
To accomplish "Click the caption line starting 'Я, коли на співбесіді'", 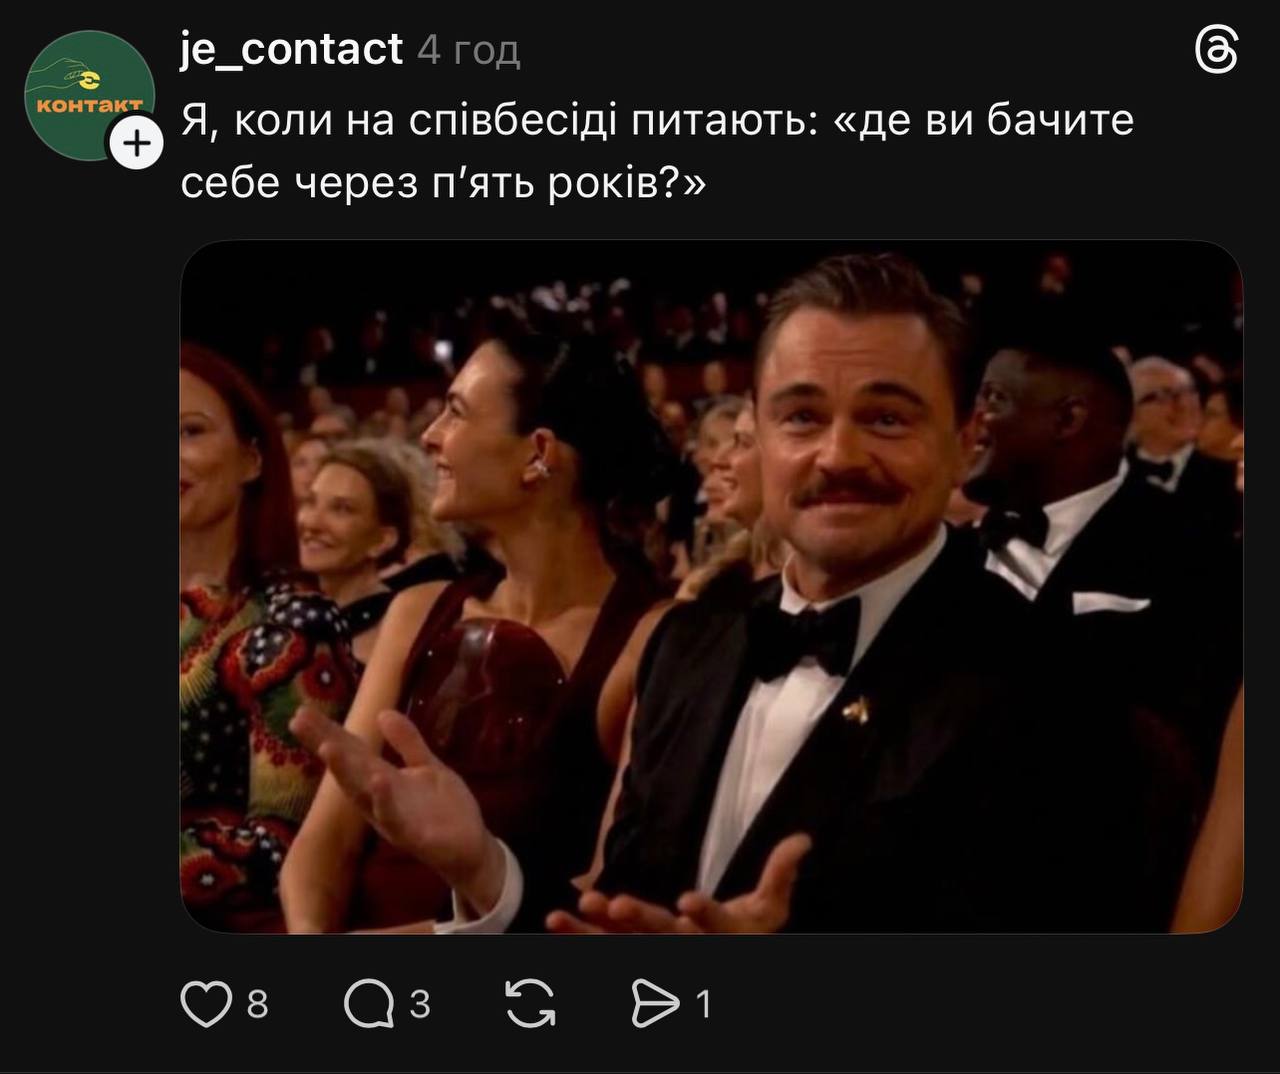I will coord(657,121).
